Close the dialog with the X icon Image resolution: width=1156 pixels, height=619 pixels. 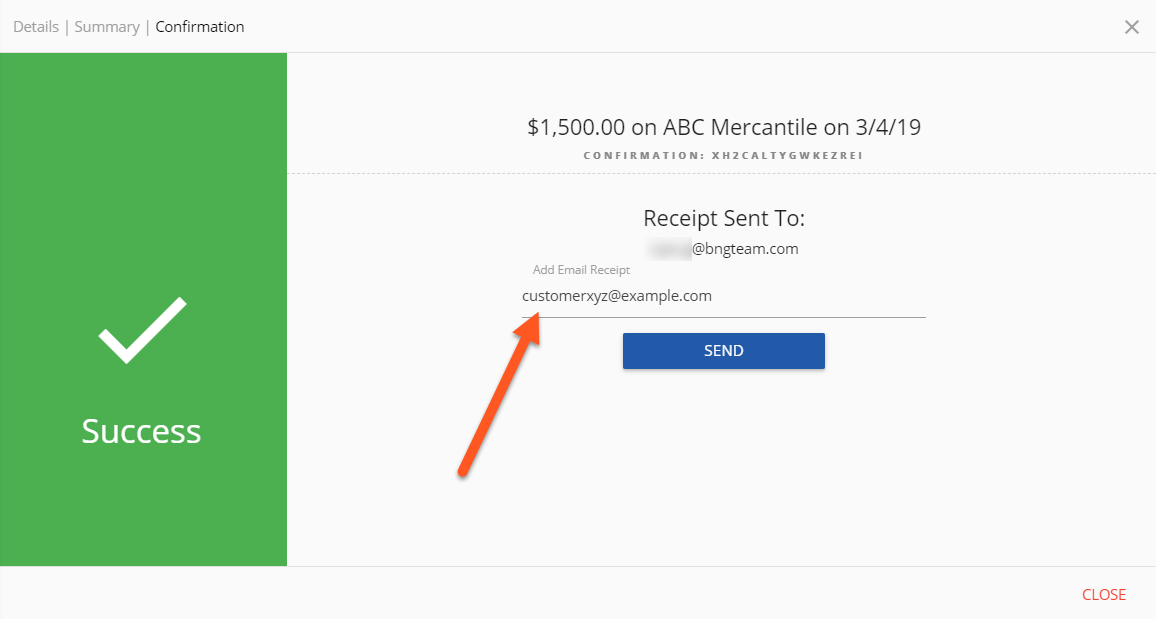point(1132,27)
